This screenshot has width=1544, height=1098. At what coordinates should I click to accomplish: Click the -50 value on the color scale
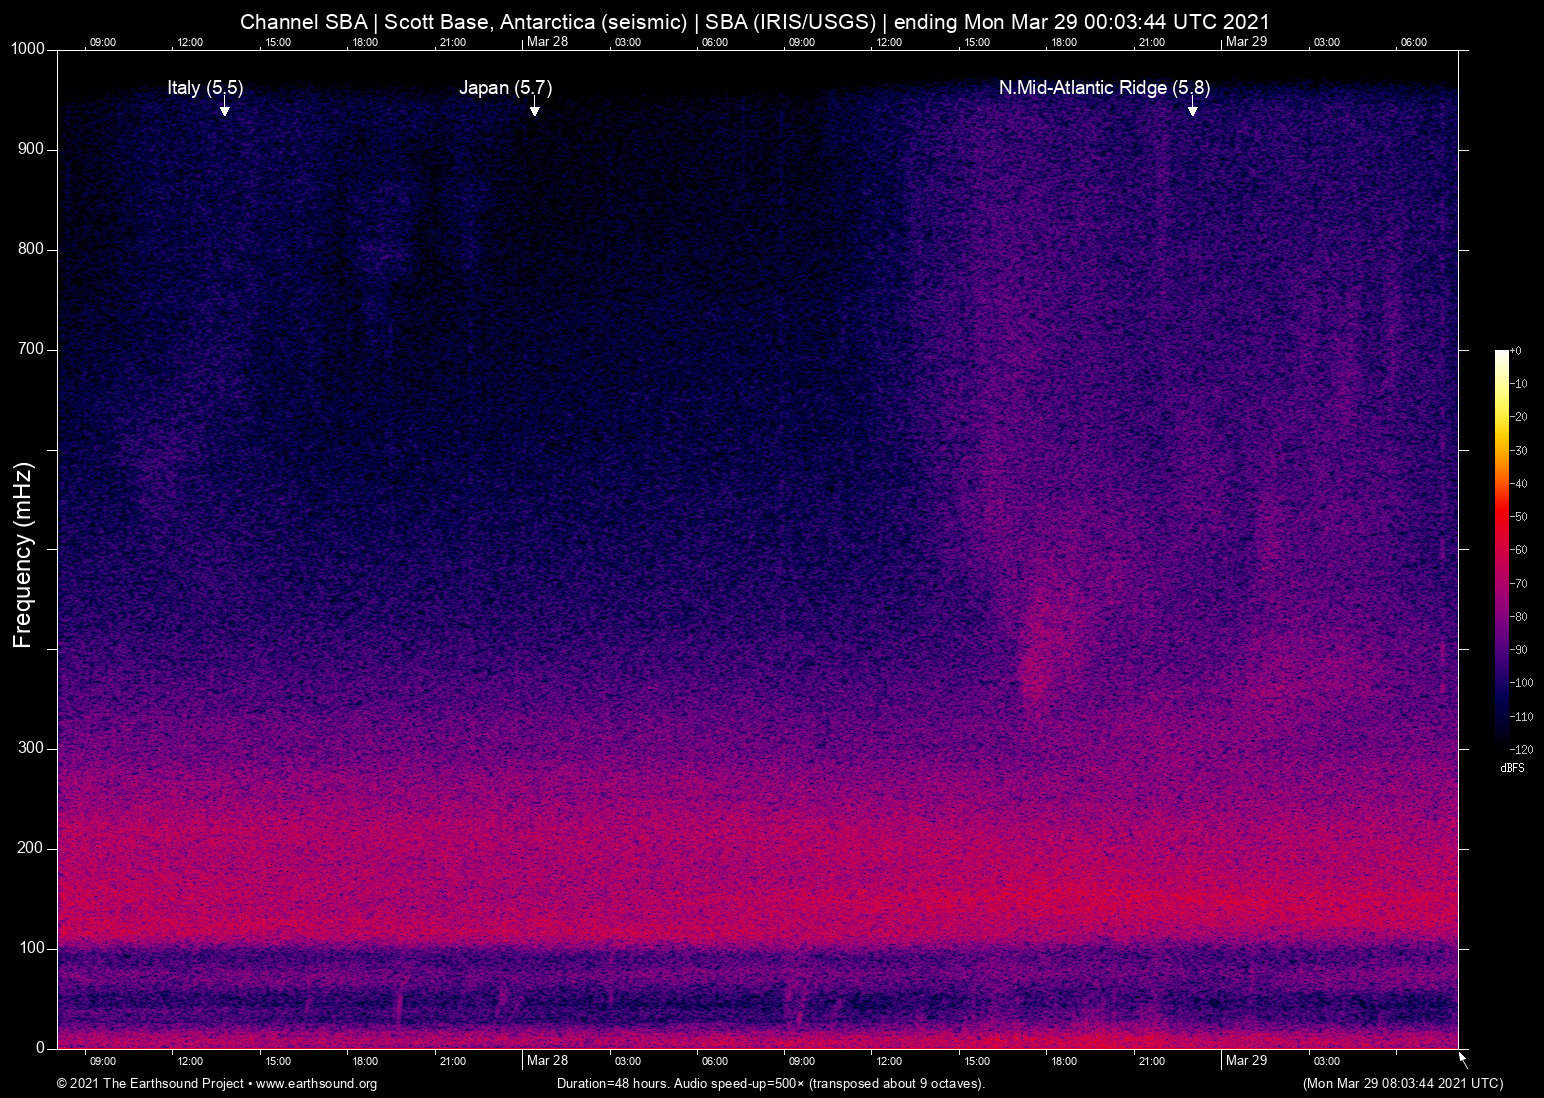[1519, 517]
